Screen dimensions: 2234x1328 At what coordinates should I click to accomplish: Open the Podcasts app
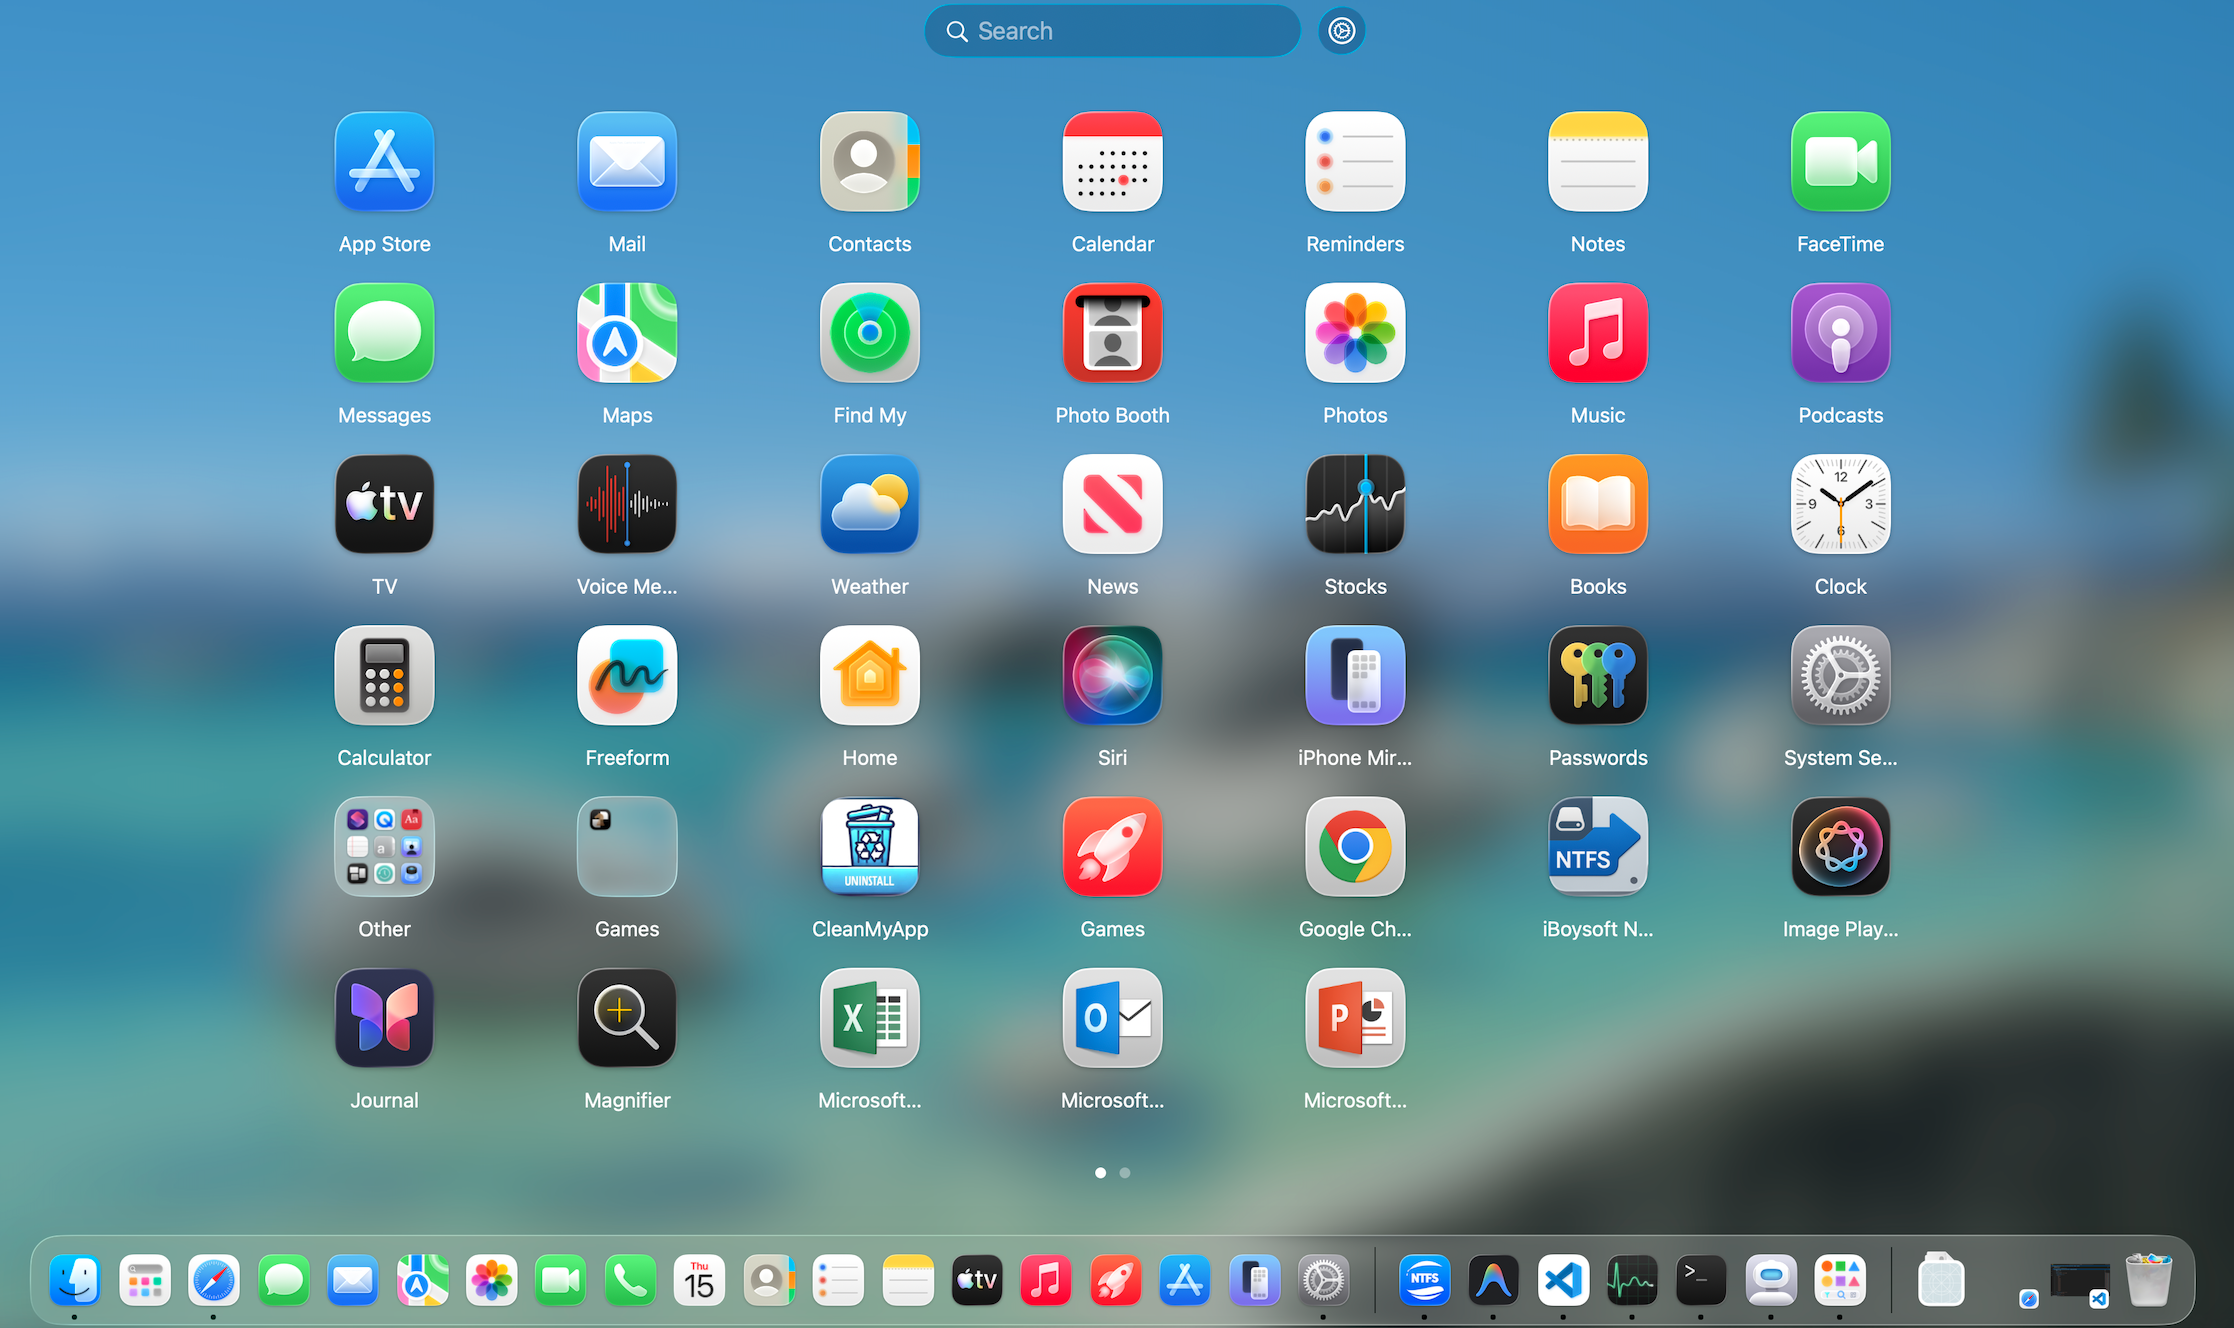click(x=1839, y=333)
